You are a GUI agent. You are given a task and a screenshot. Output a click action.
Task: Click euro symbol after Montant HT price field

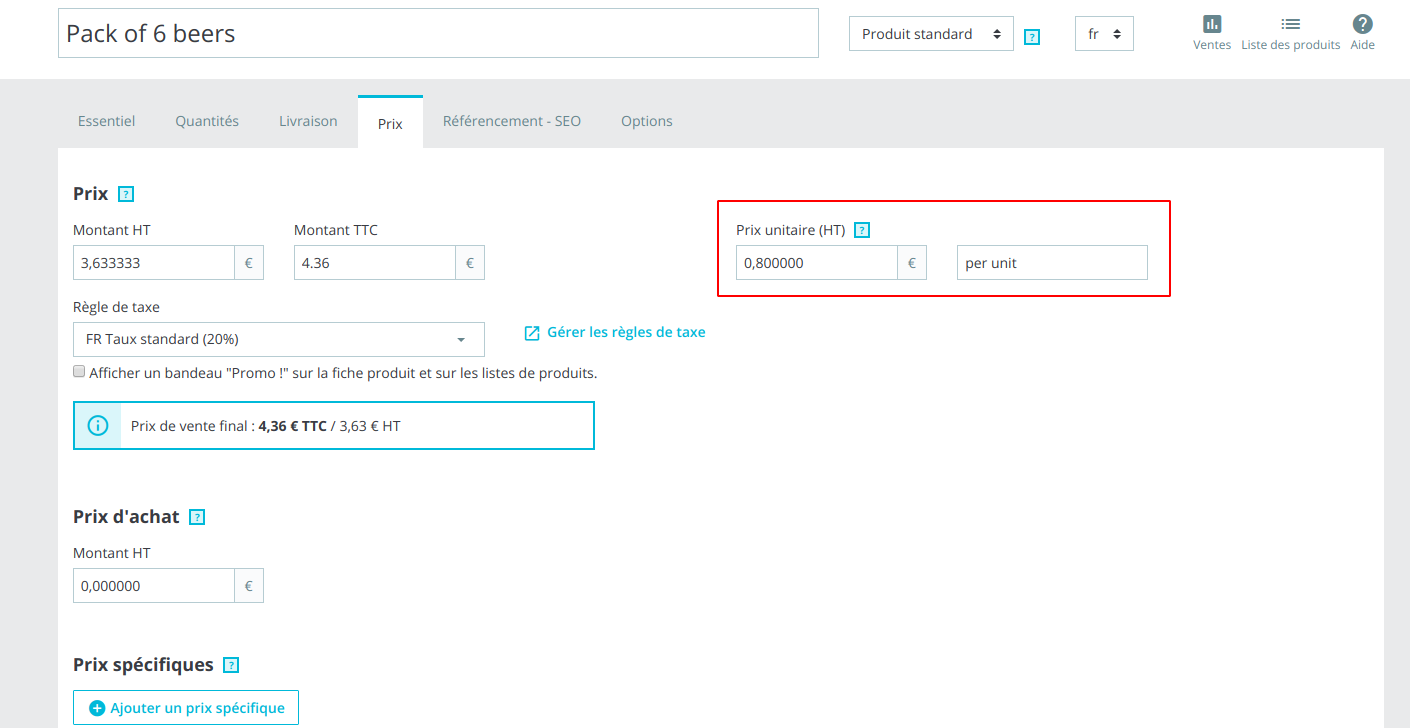(249, 263)
